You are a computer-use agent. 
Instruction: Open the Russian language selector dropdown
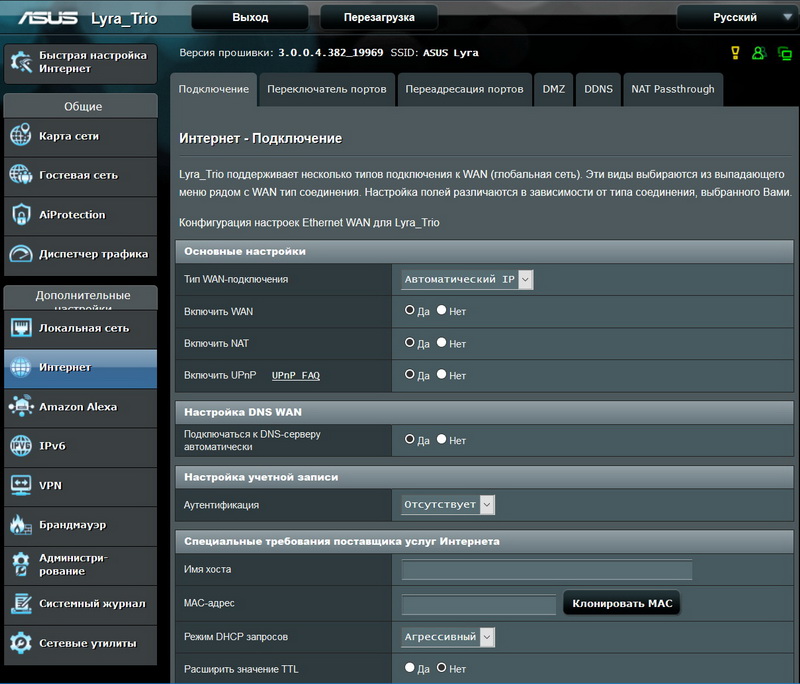pos(735,17)
